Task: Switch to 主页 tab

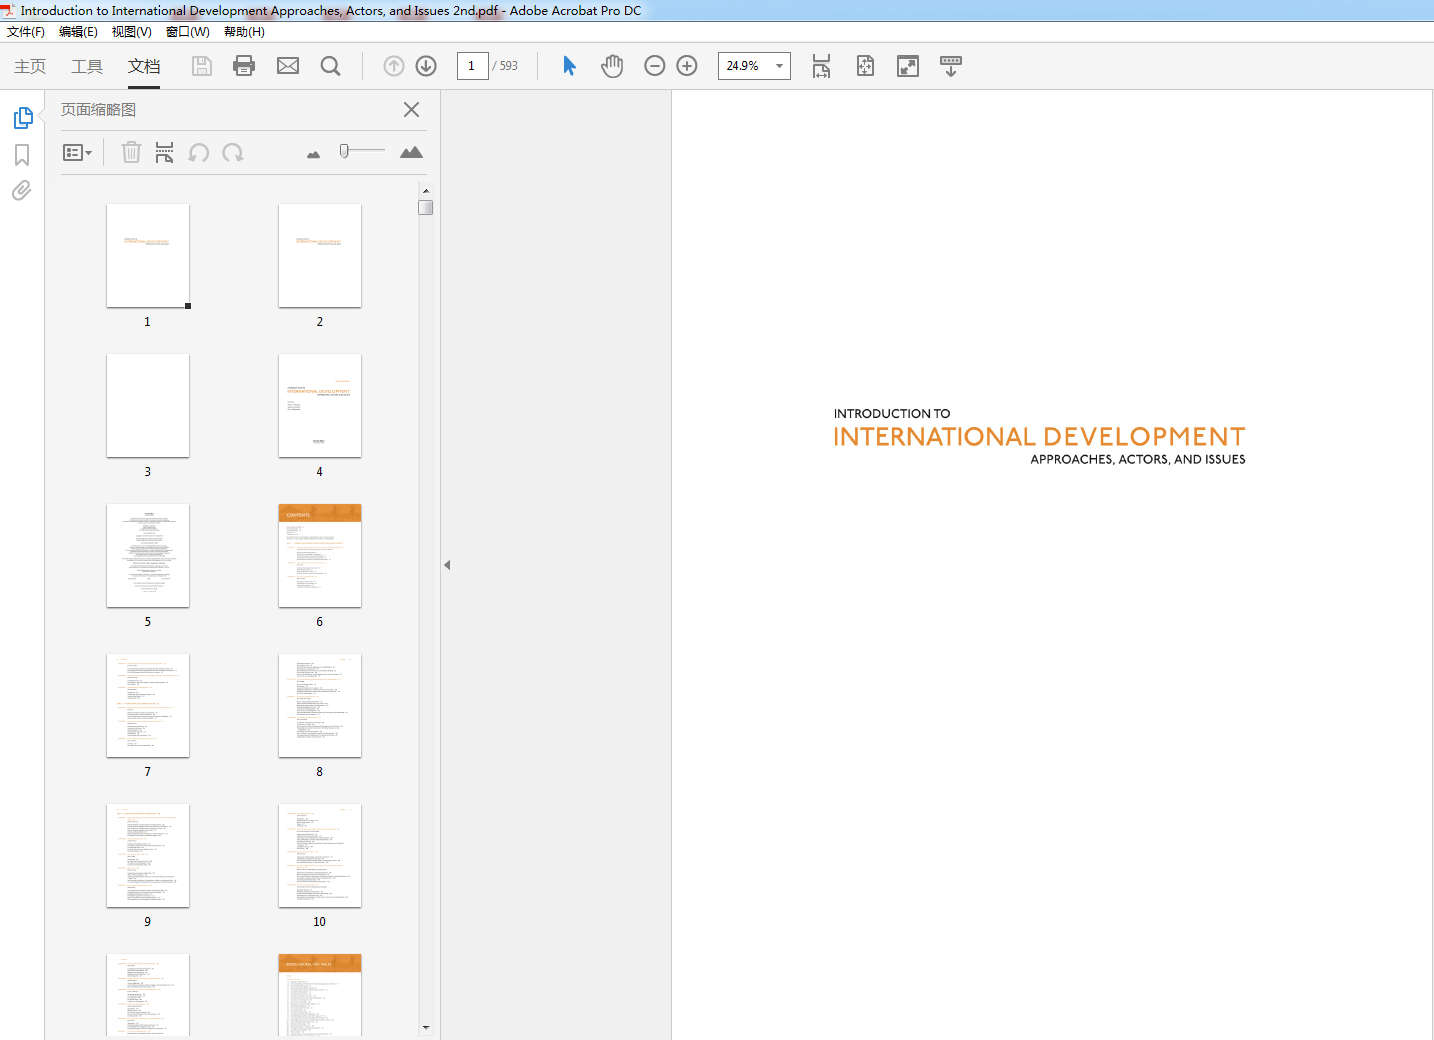Action: (30, 66)
